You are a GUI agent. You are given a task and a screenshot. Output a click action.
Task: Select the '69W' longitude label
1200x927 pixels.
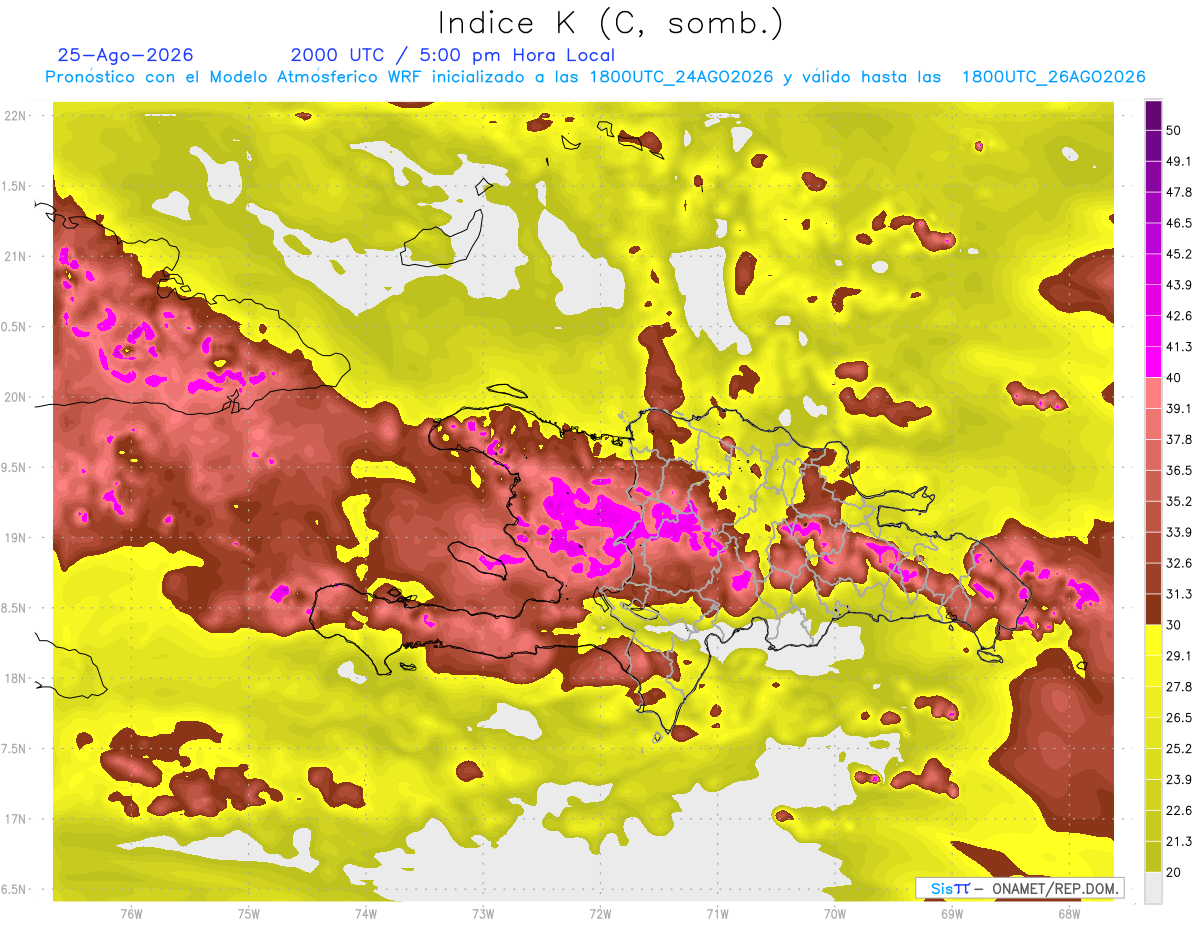[x=952, y=913]
